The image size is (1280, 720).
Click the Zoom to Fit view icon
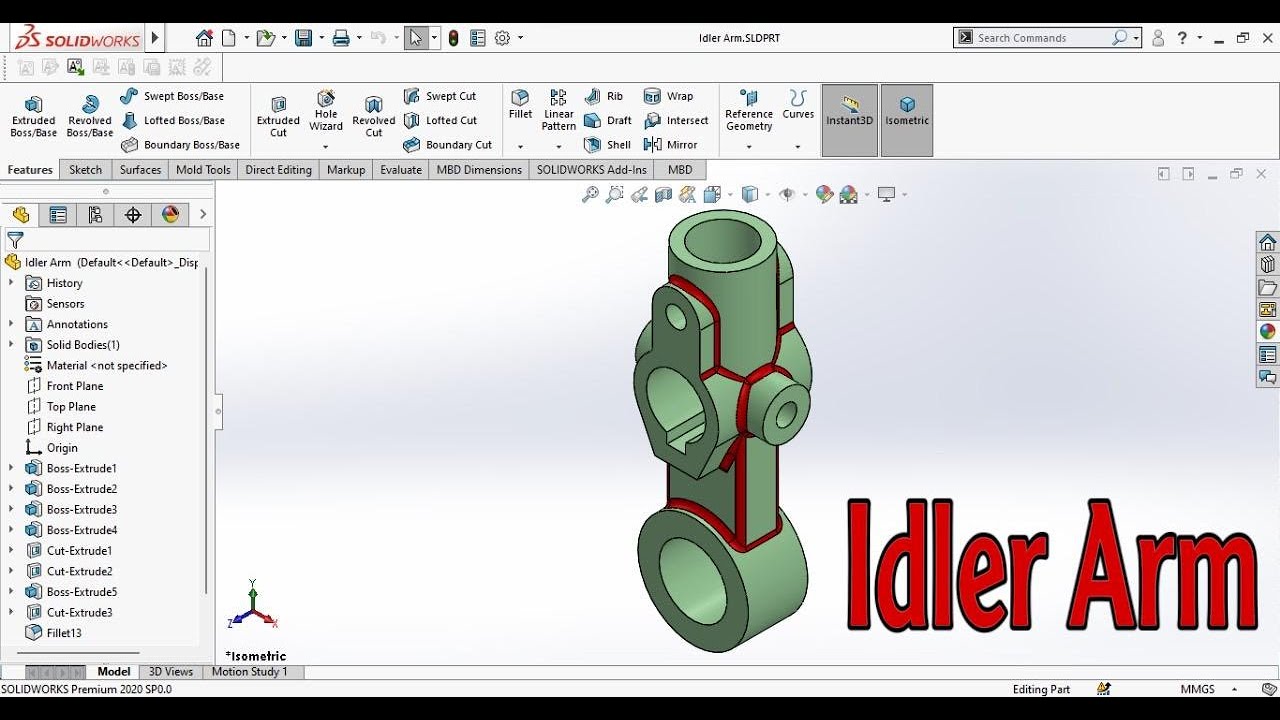click(590, 195)
